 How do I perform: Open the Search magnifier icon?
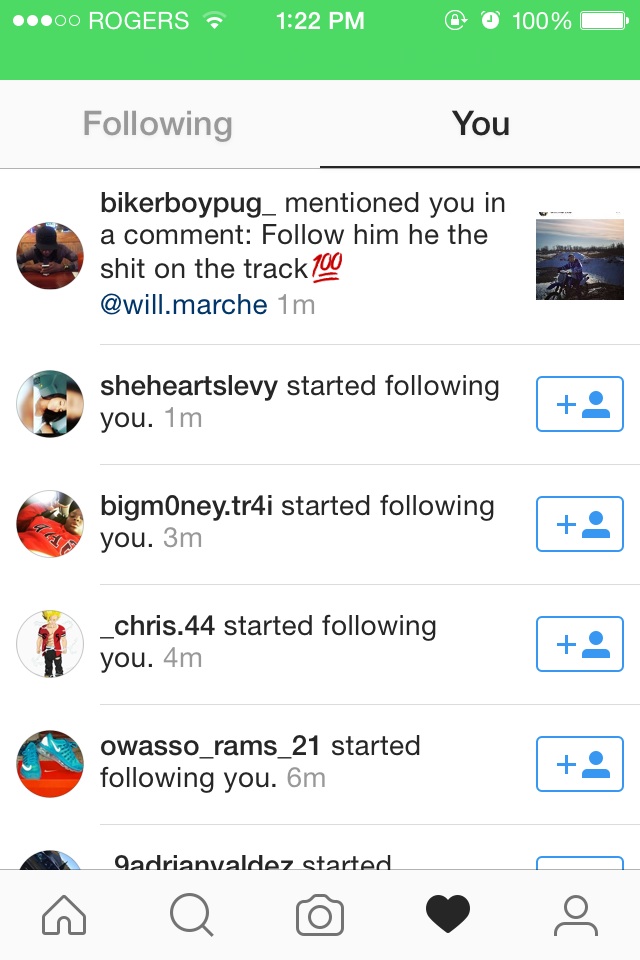(x=192, y=915)
